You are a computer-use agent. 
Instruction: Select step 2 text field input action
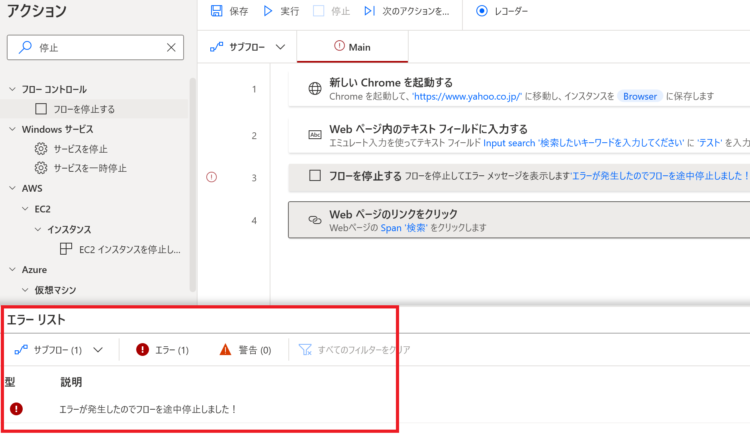point(519,135)
